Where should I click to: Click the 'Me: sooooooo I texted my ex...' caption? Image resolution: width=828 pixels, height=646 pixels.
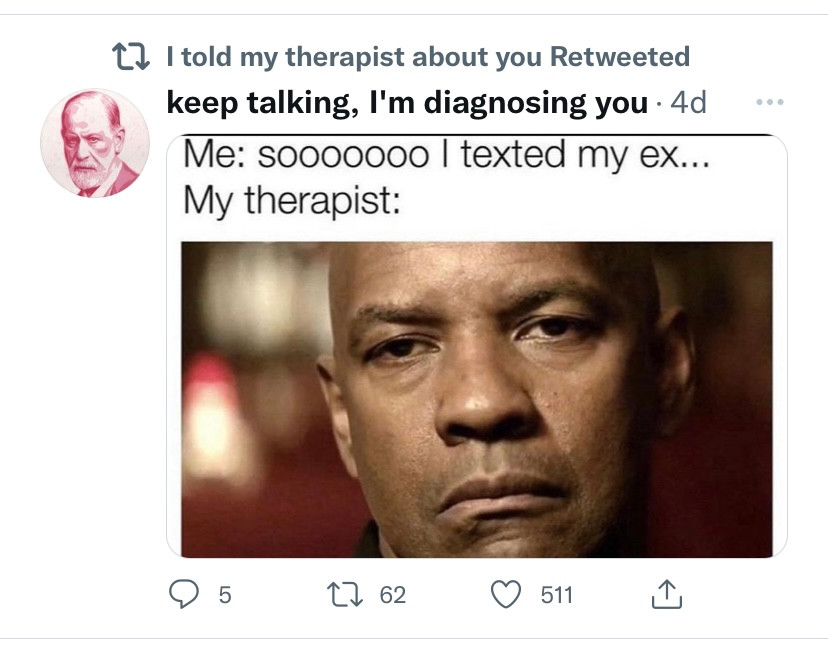point(447,155)
